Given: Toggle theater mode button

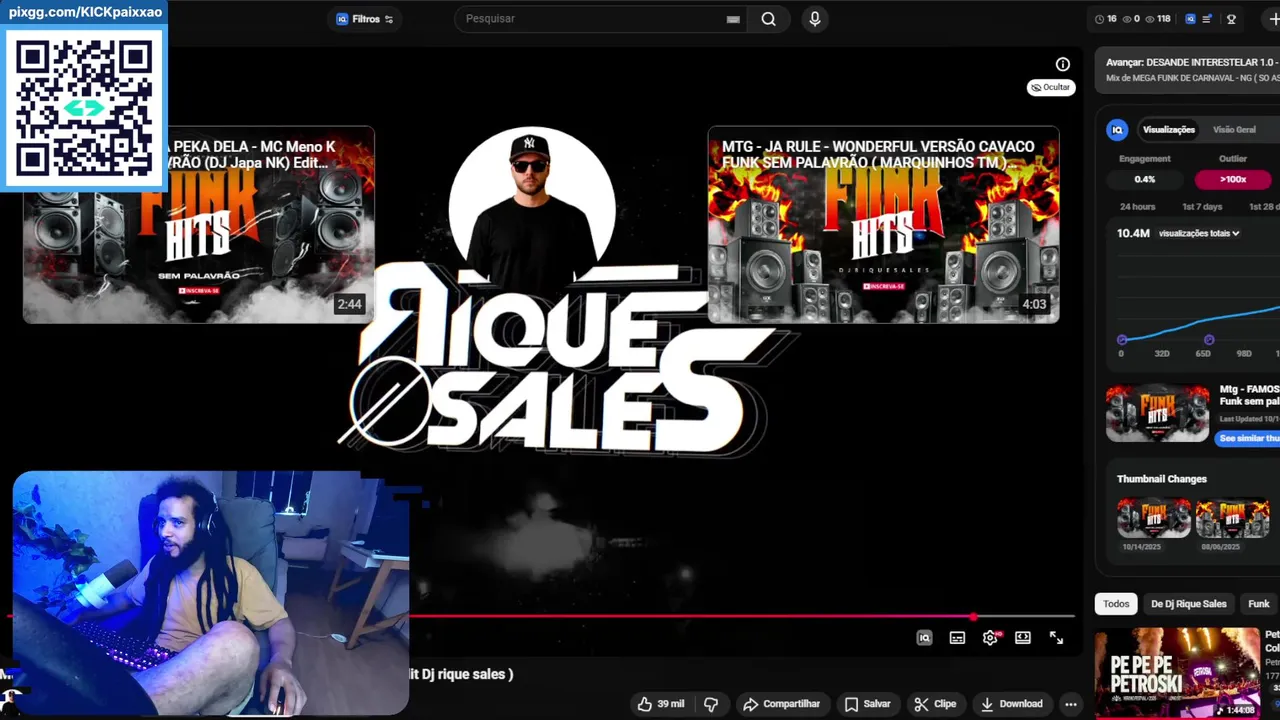Looking at the screenshot, I should [1023, 638].
